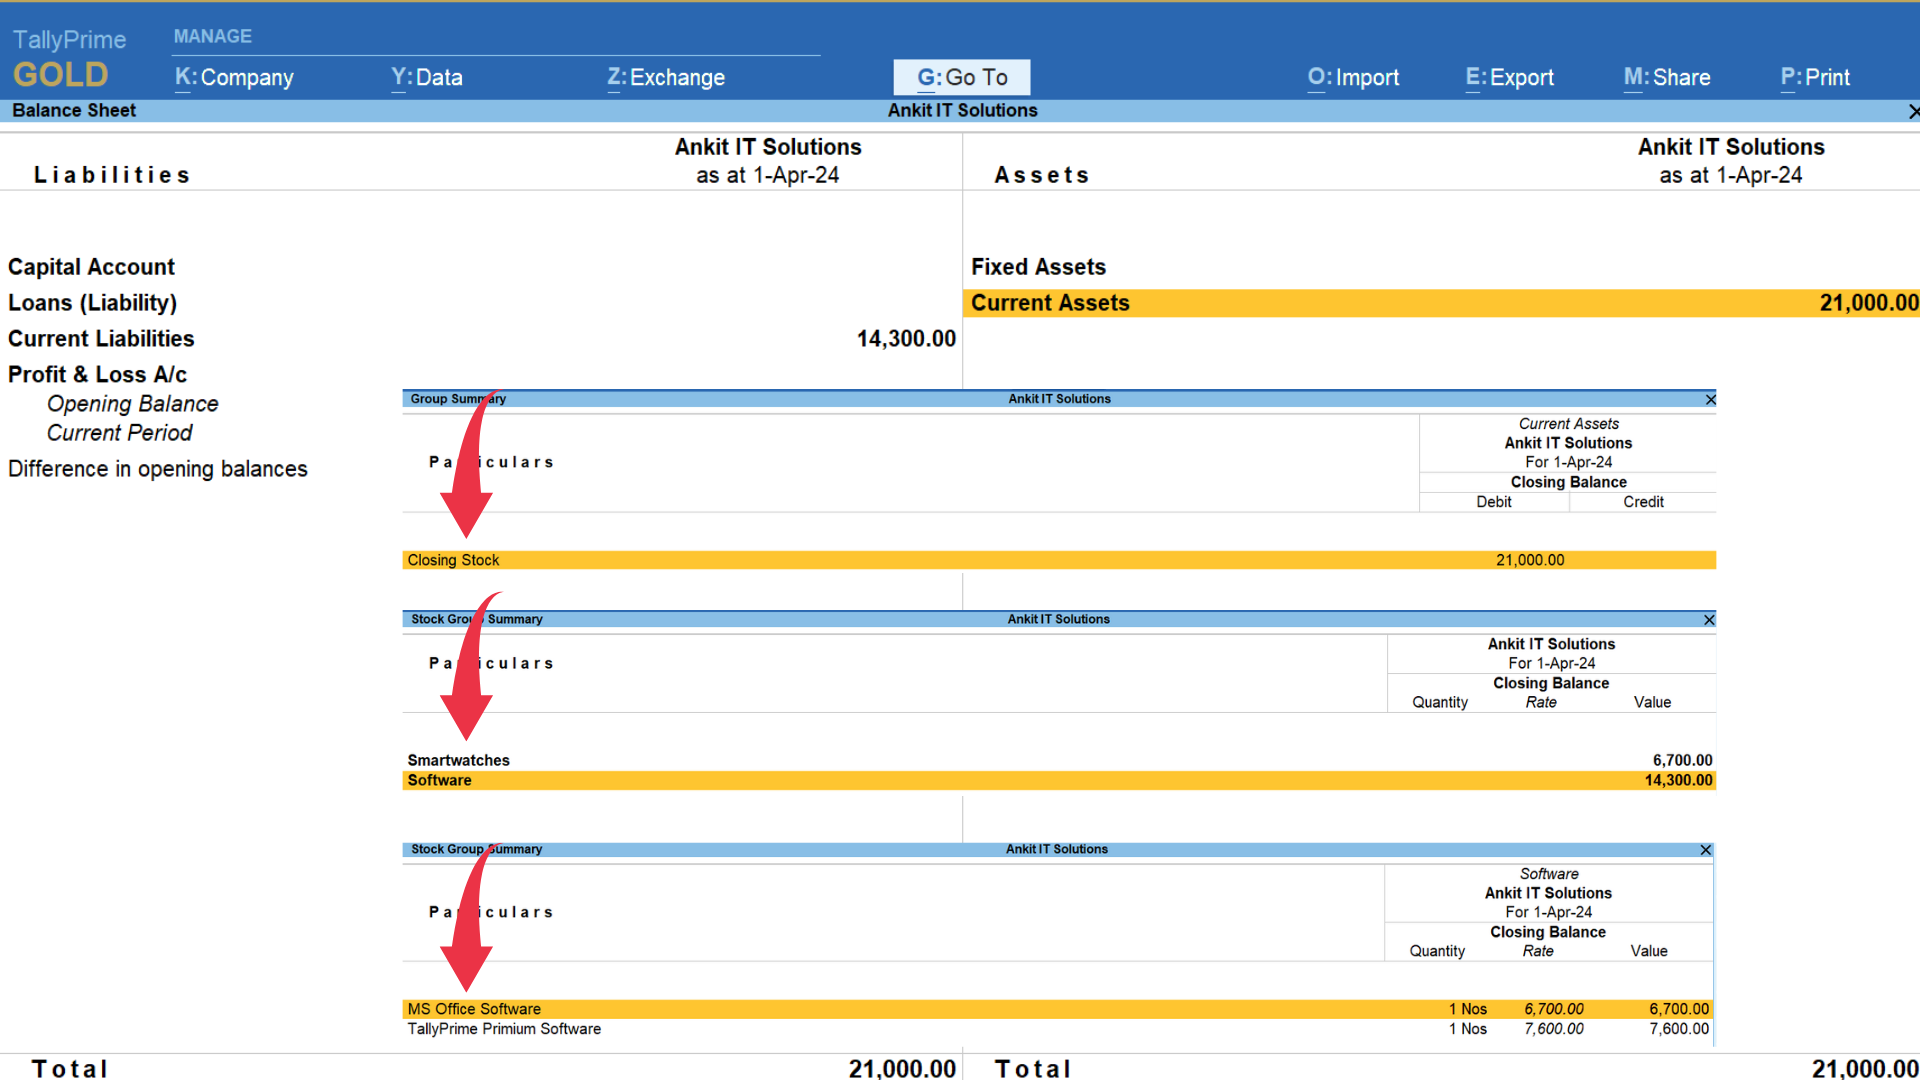The width and height of the screenshot is (1920, 1080).
Task: Select Closing Stock row in Group Summary
Action: [x=1059, y=560]
